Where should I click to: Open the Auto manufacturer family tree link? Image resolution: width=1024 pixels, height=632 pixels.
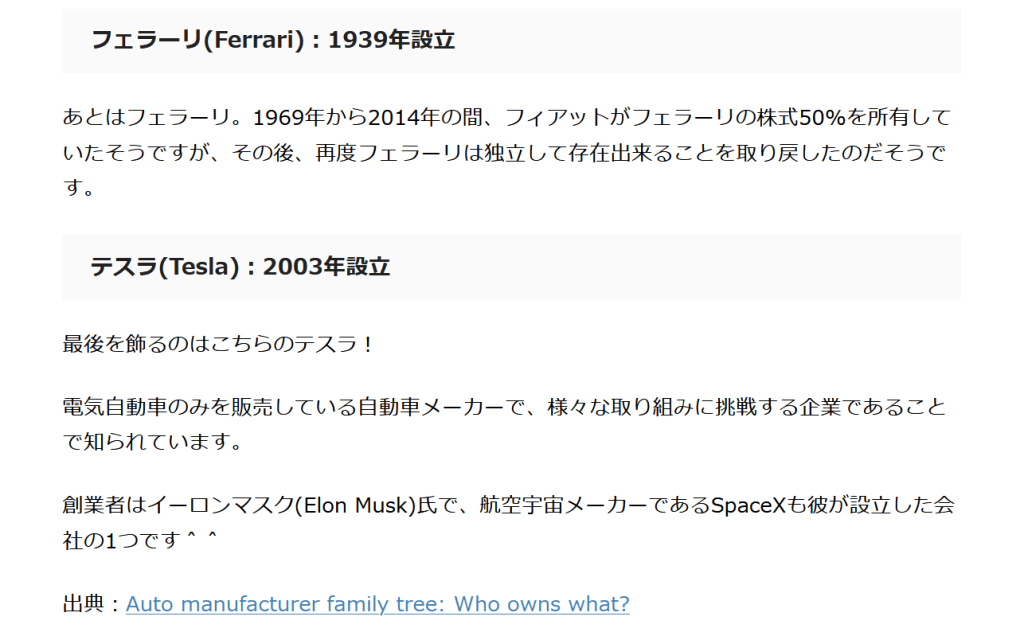coord(377,604)
